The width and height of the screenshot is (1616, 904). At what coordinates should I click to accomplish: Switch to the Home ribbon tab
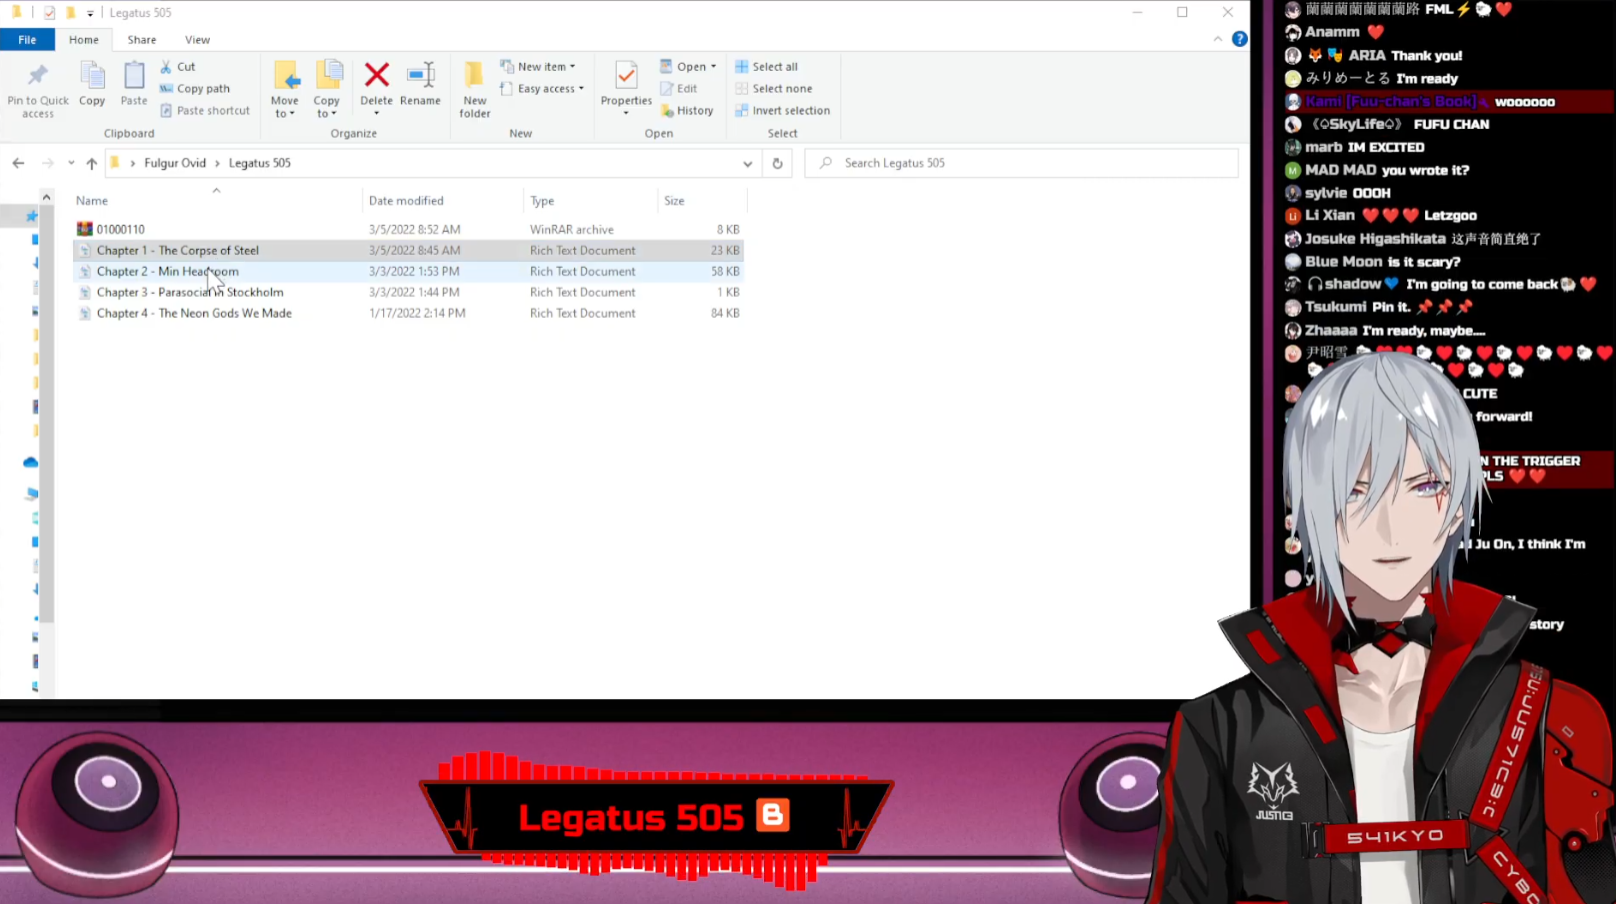84,40
